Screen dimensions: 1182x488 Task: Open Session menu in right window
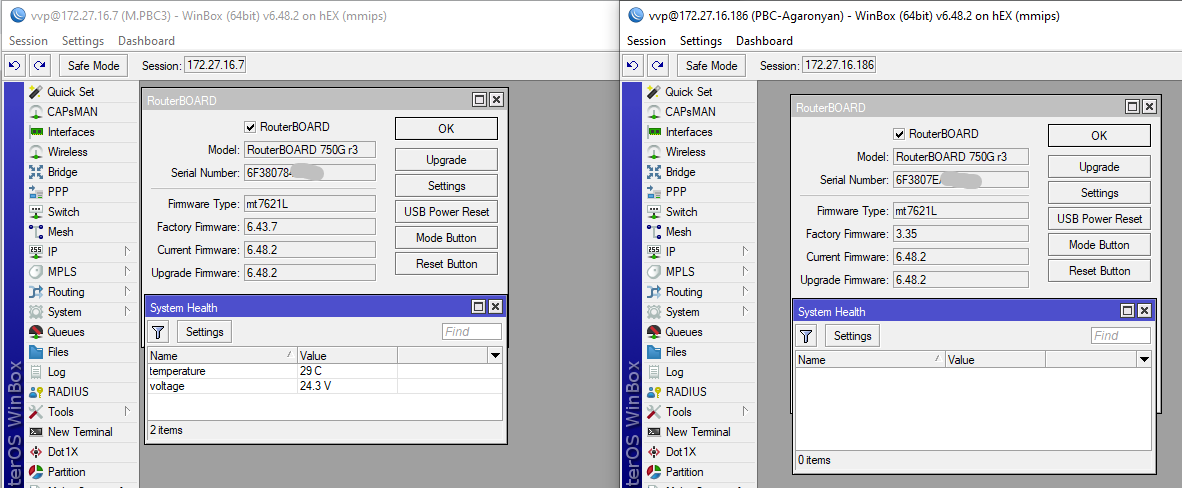coord(646,41)
